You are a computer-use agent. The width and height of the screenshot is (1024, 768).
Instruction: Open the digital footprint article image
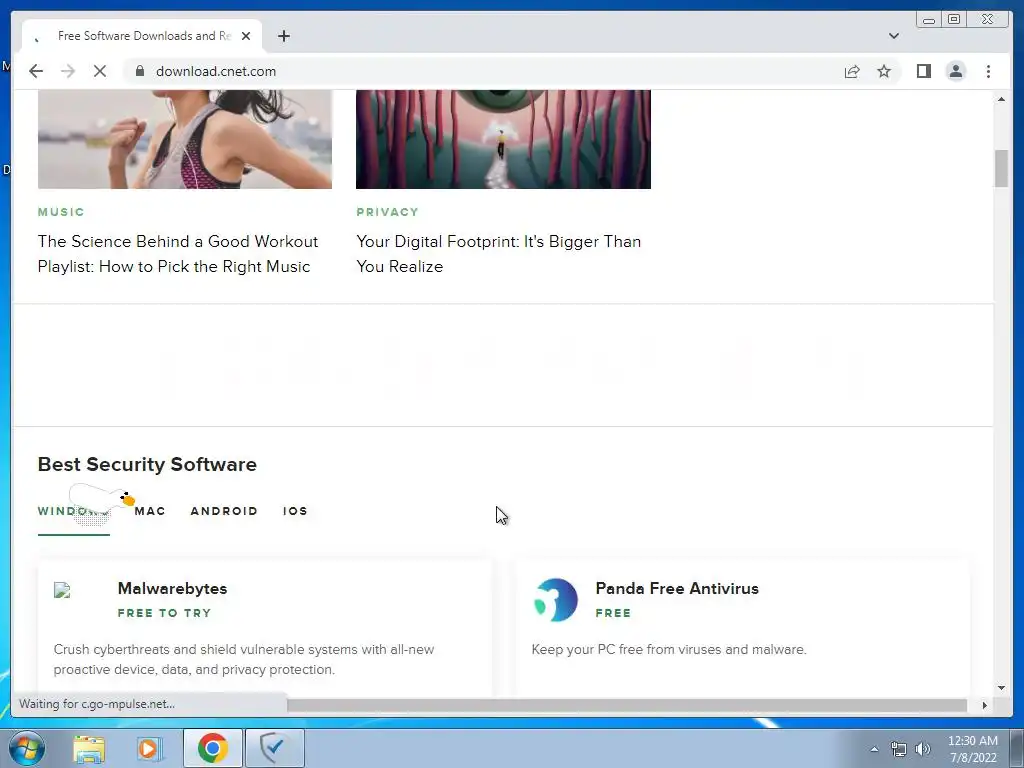click(504, 139)
